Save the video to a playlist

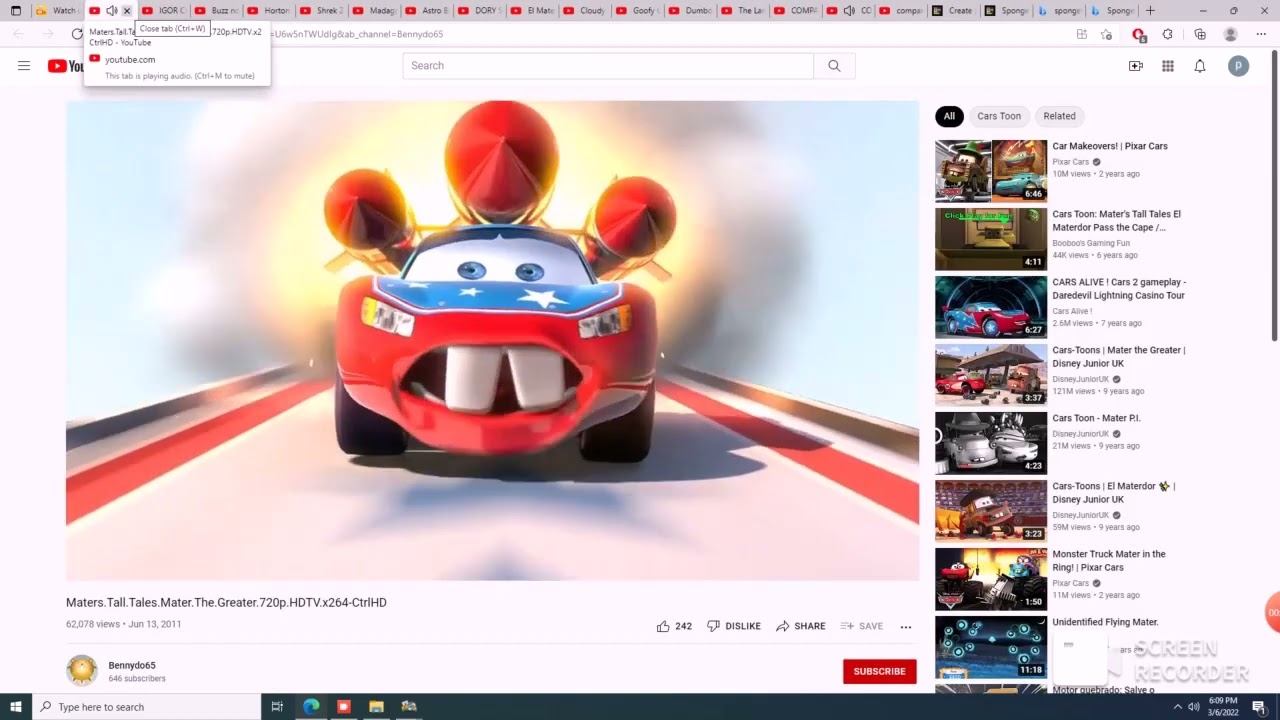[x=862, y=626]
